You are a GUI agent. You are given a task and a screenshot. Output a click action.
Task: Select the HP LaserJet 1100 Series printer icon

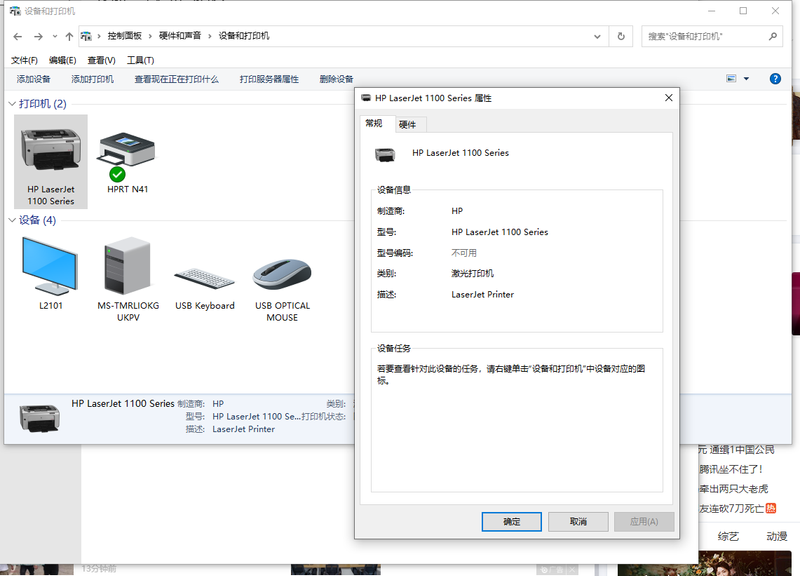[51, 162]
